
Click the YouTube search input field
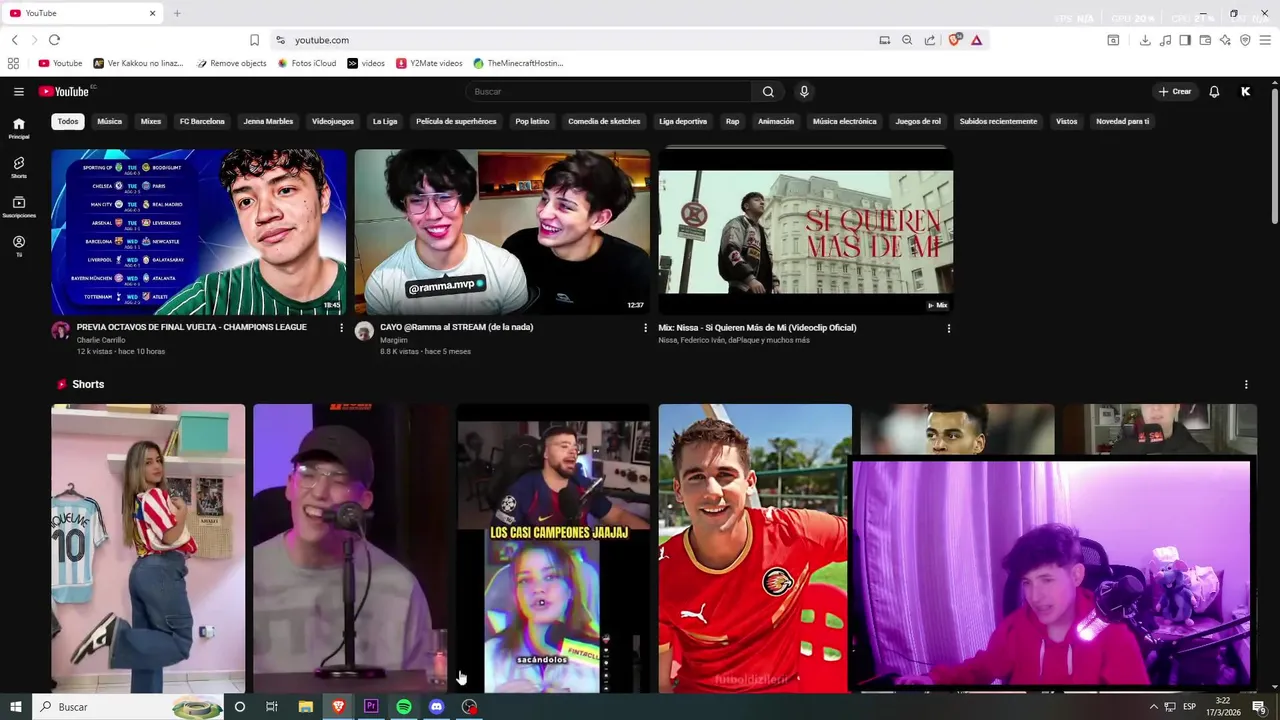coord(608,91)
